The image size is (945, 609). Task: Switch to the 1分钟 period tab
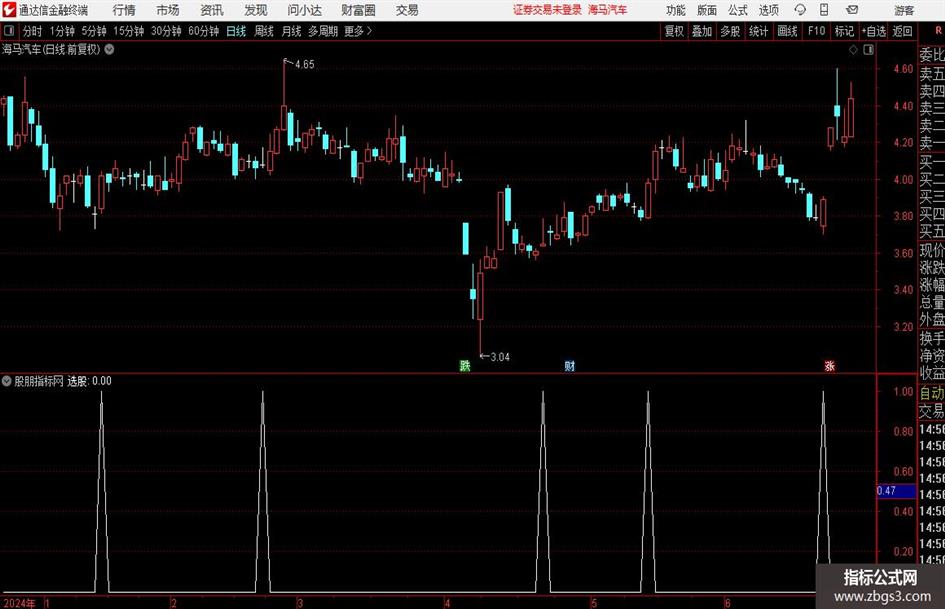[x=61, y=31]
